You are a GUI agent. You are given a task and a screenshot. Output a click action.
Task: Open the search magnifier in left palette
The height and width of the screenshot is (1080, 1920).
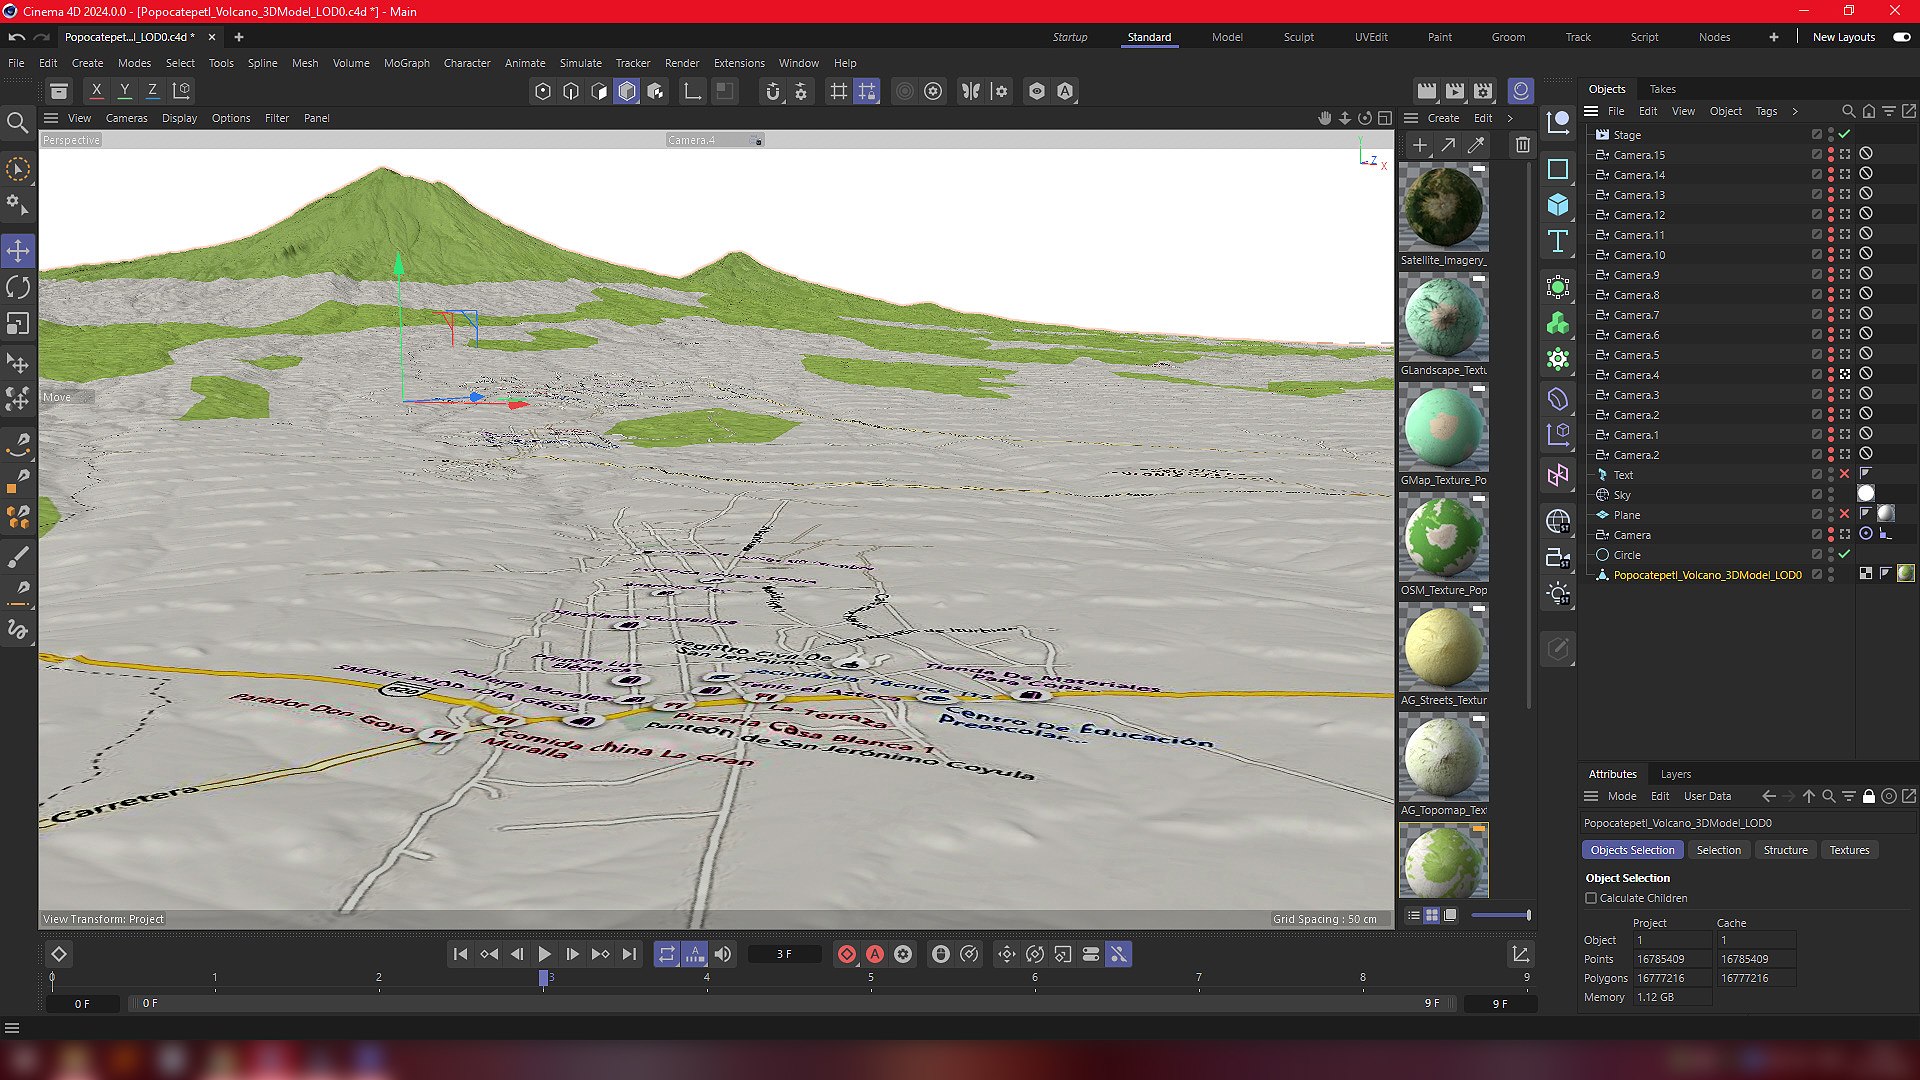pos(18,123)
